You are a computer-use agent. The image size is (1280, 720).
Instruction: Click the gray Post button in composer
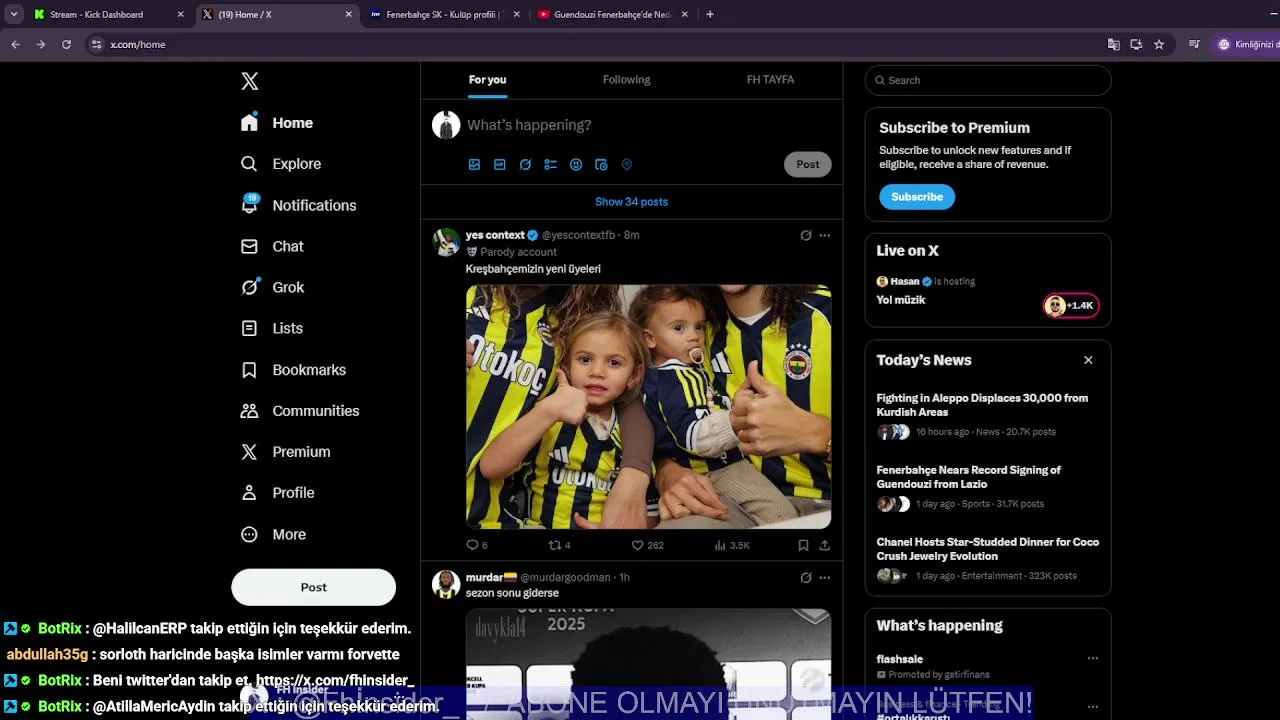coord(808,164)
